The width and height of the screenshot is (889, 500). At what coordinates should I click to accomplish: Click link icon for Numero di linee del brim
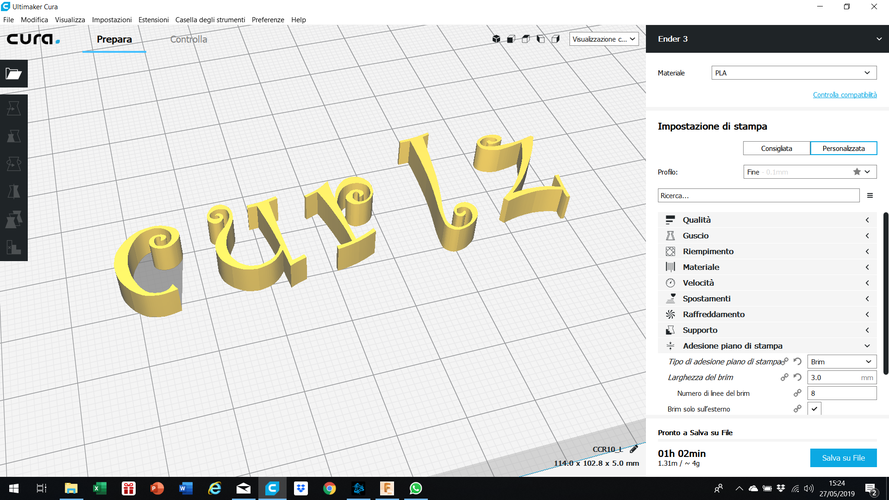click(x=797, y=393)
